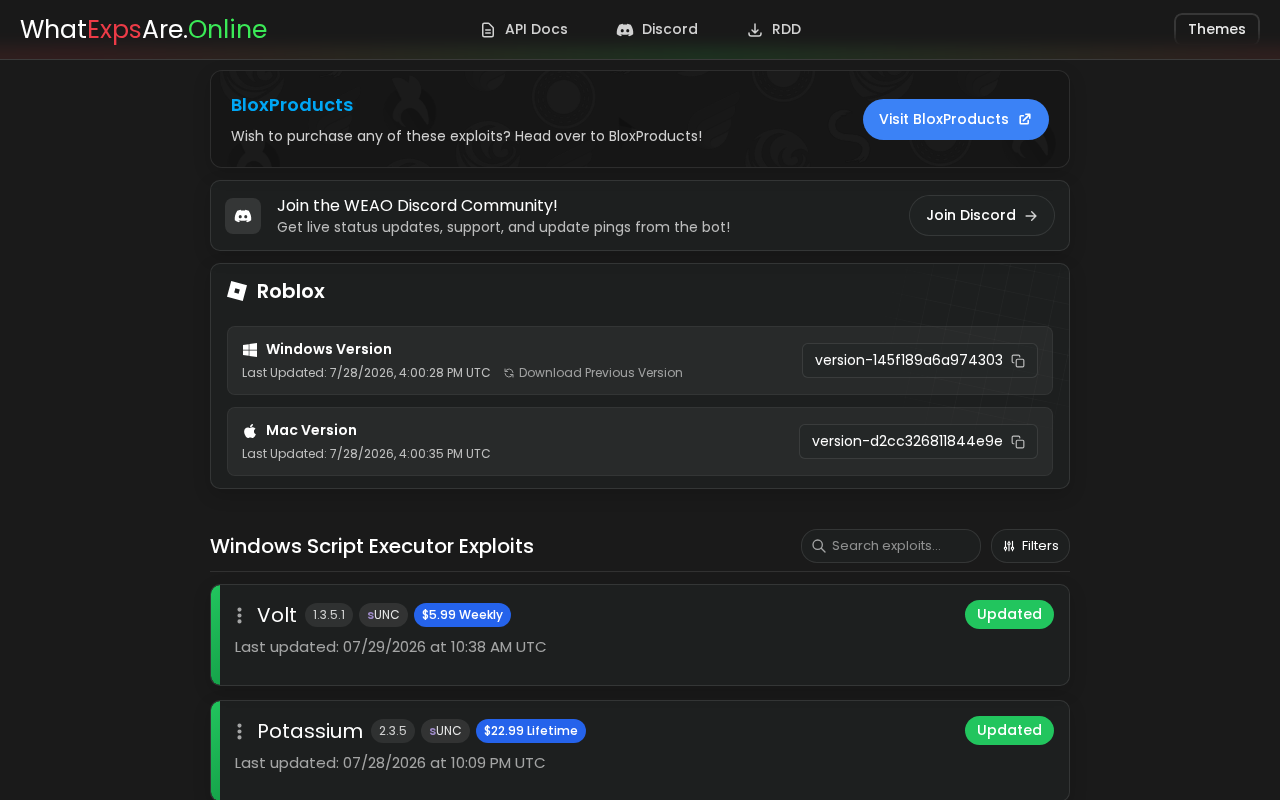Open the Themes menu

point(1217,29)
